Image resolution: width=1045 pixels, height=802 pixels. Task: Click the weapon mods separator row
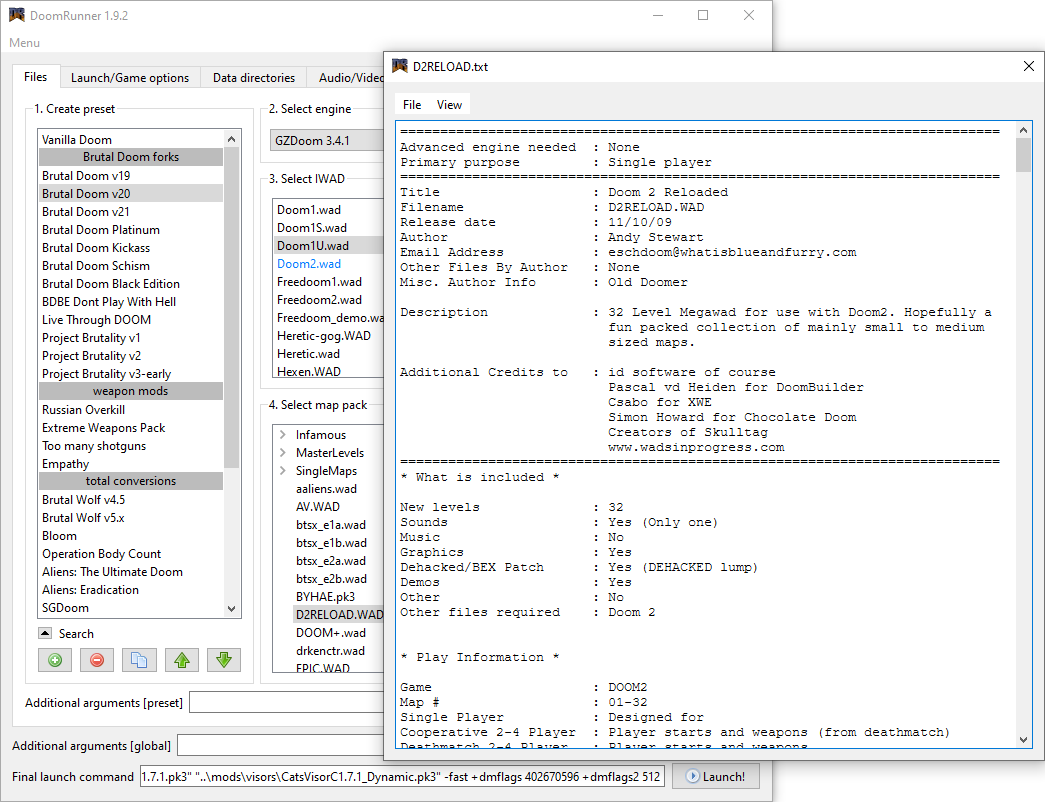[x=131, y=391]
